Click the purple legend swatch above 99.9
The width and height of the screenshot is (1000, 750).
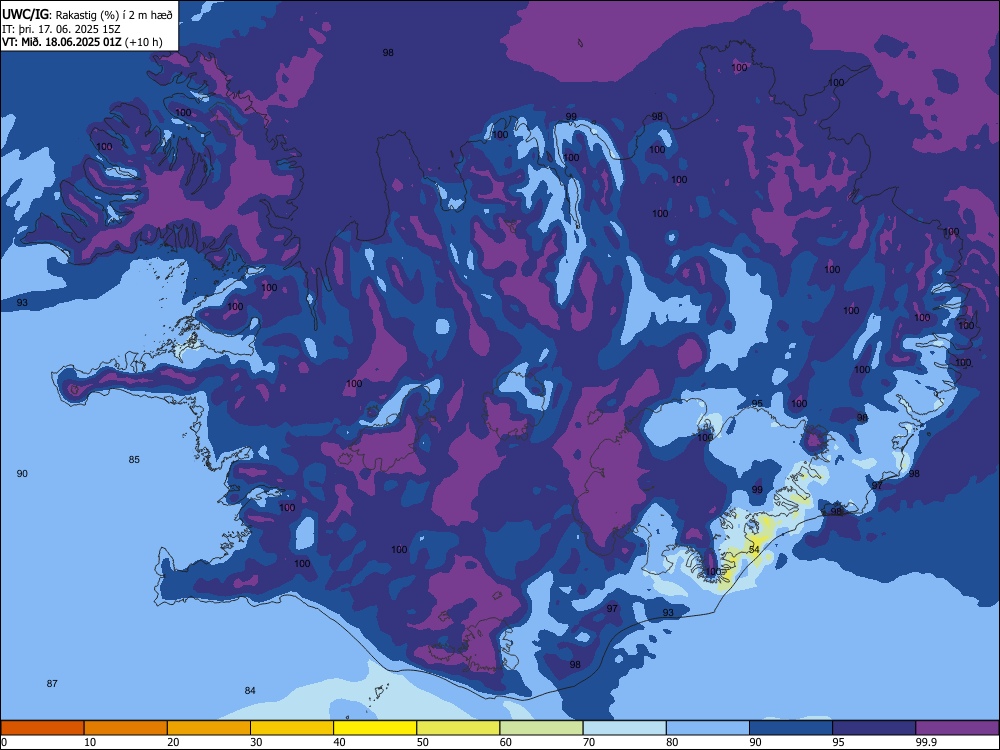coord(958,728)
